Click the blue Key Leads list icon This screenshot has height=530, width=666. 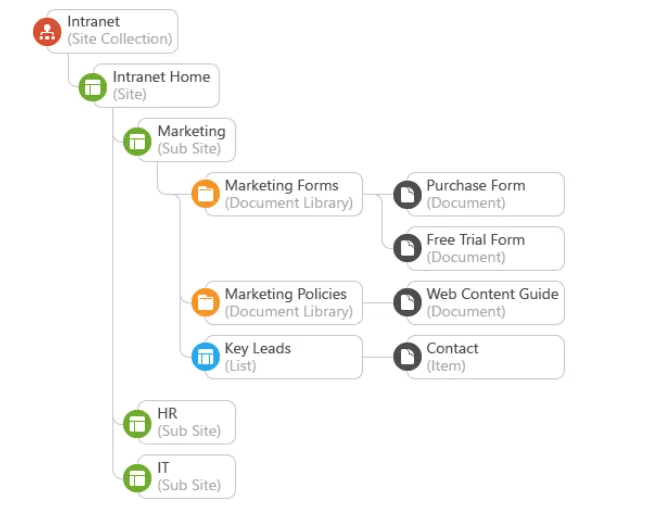(206, 356)
